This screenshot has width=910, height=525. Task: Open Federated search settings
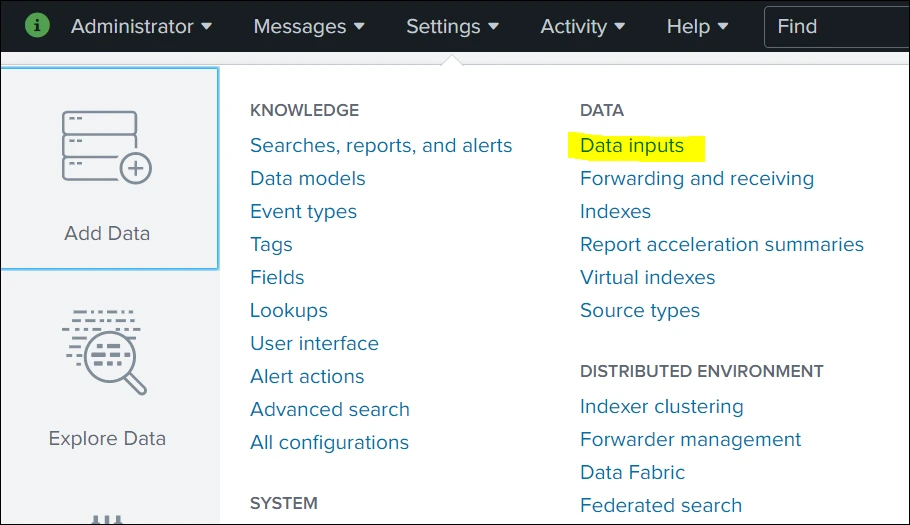(x=660, y=505)
